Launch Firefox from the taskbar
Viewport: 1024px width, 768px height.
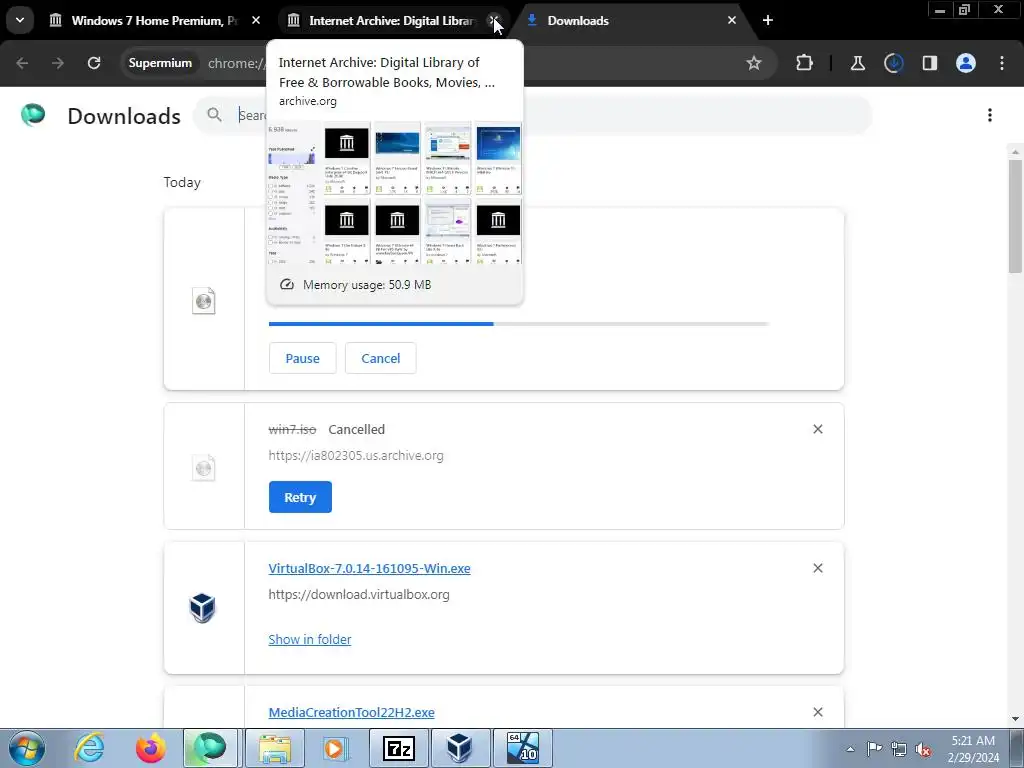tap(150, 748)
